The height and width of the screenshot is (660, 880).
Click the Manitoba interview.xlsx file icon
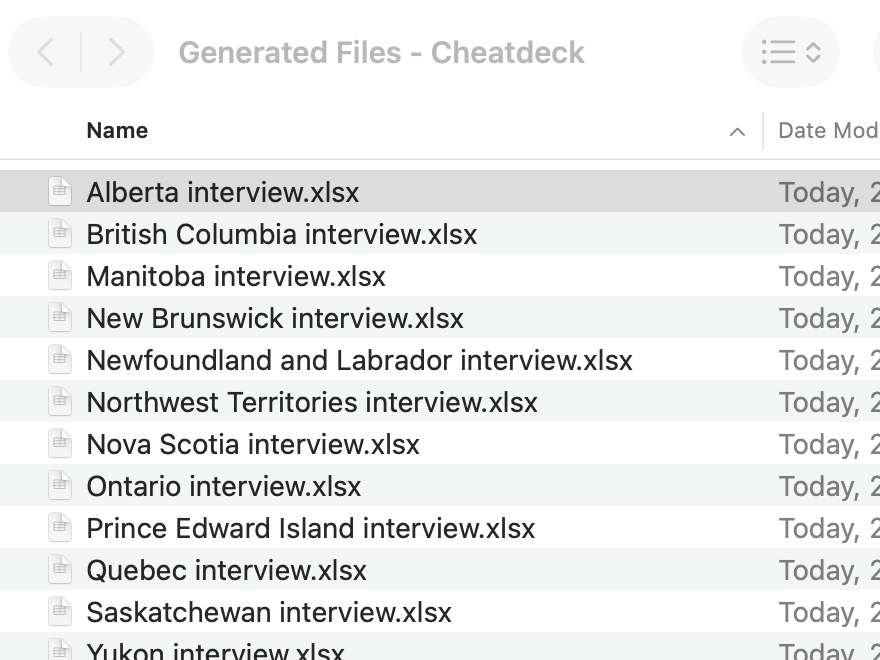[x=61, y=276]
